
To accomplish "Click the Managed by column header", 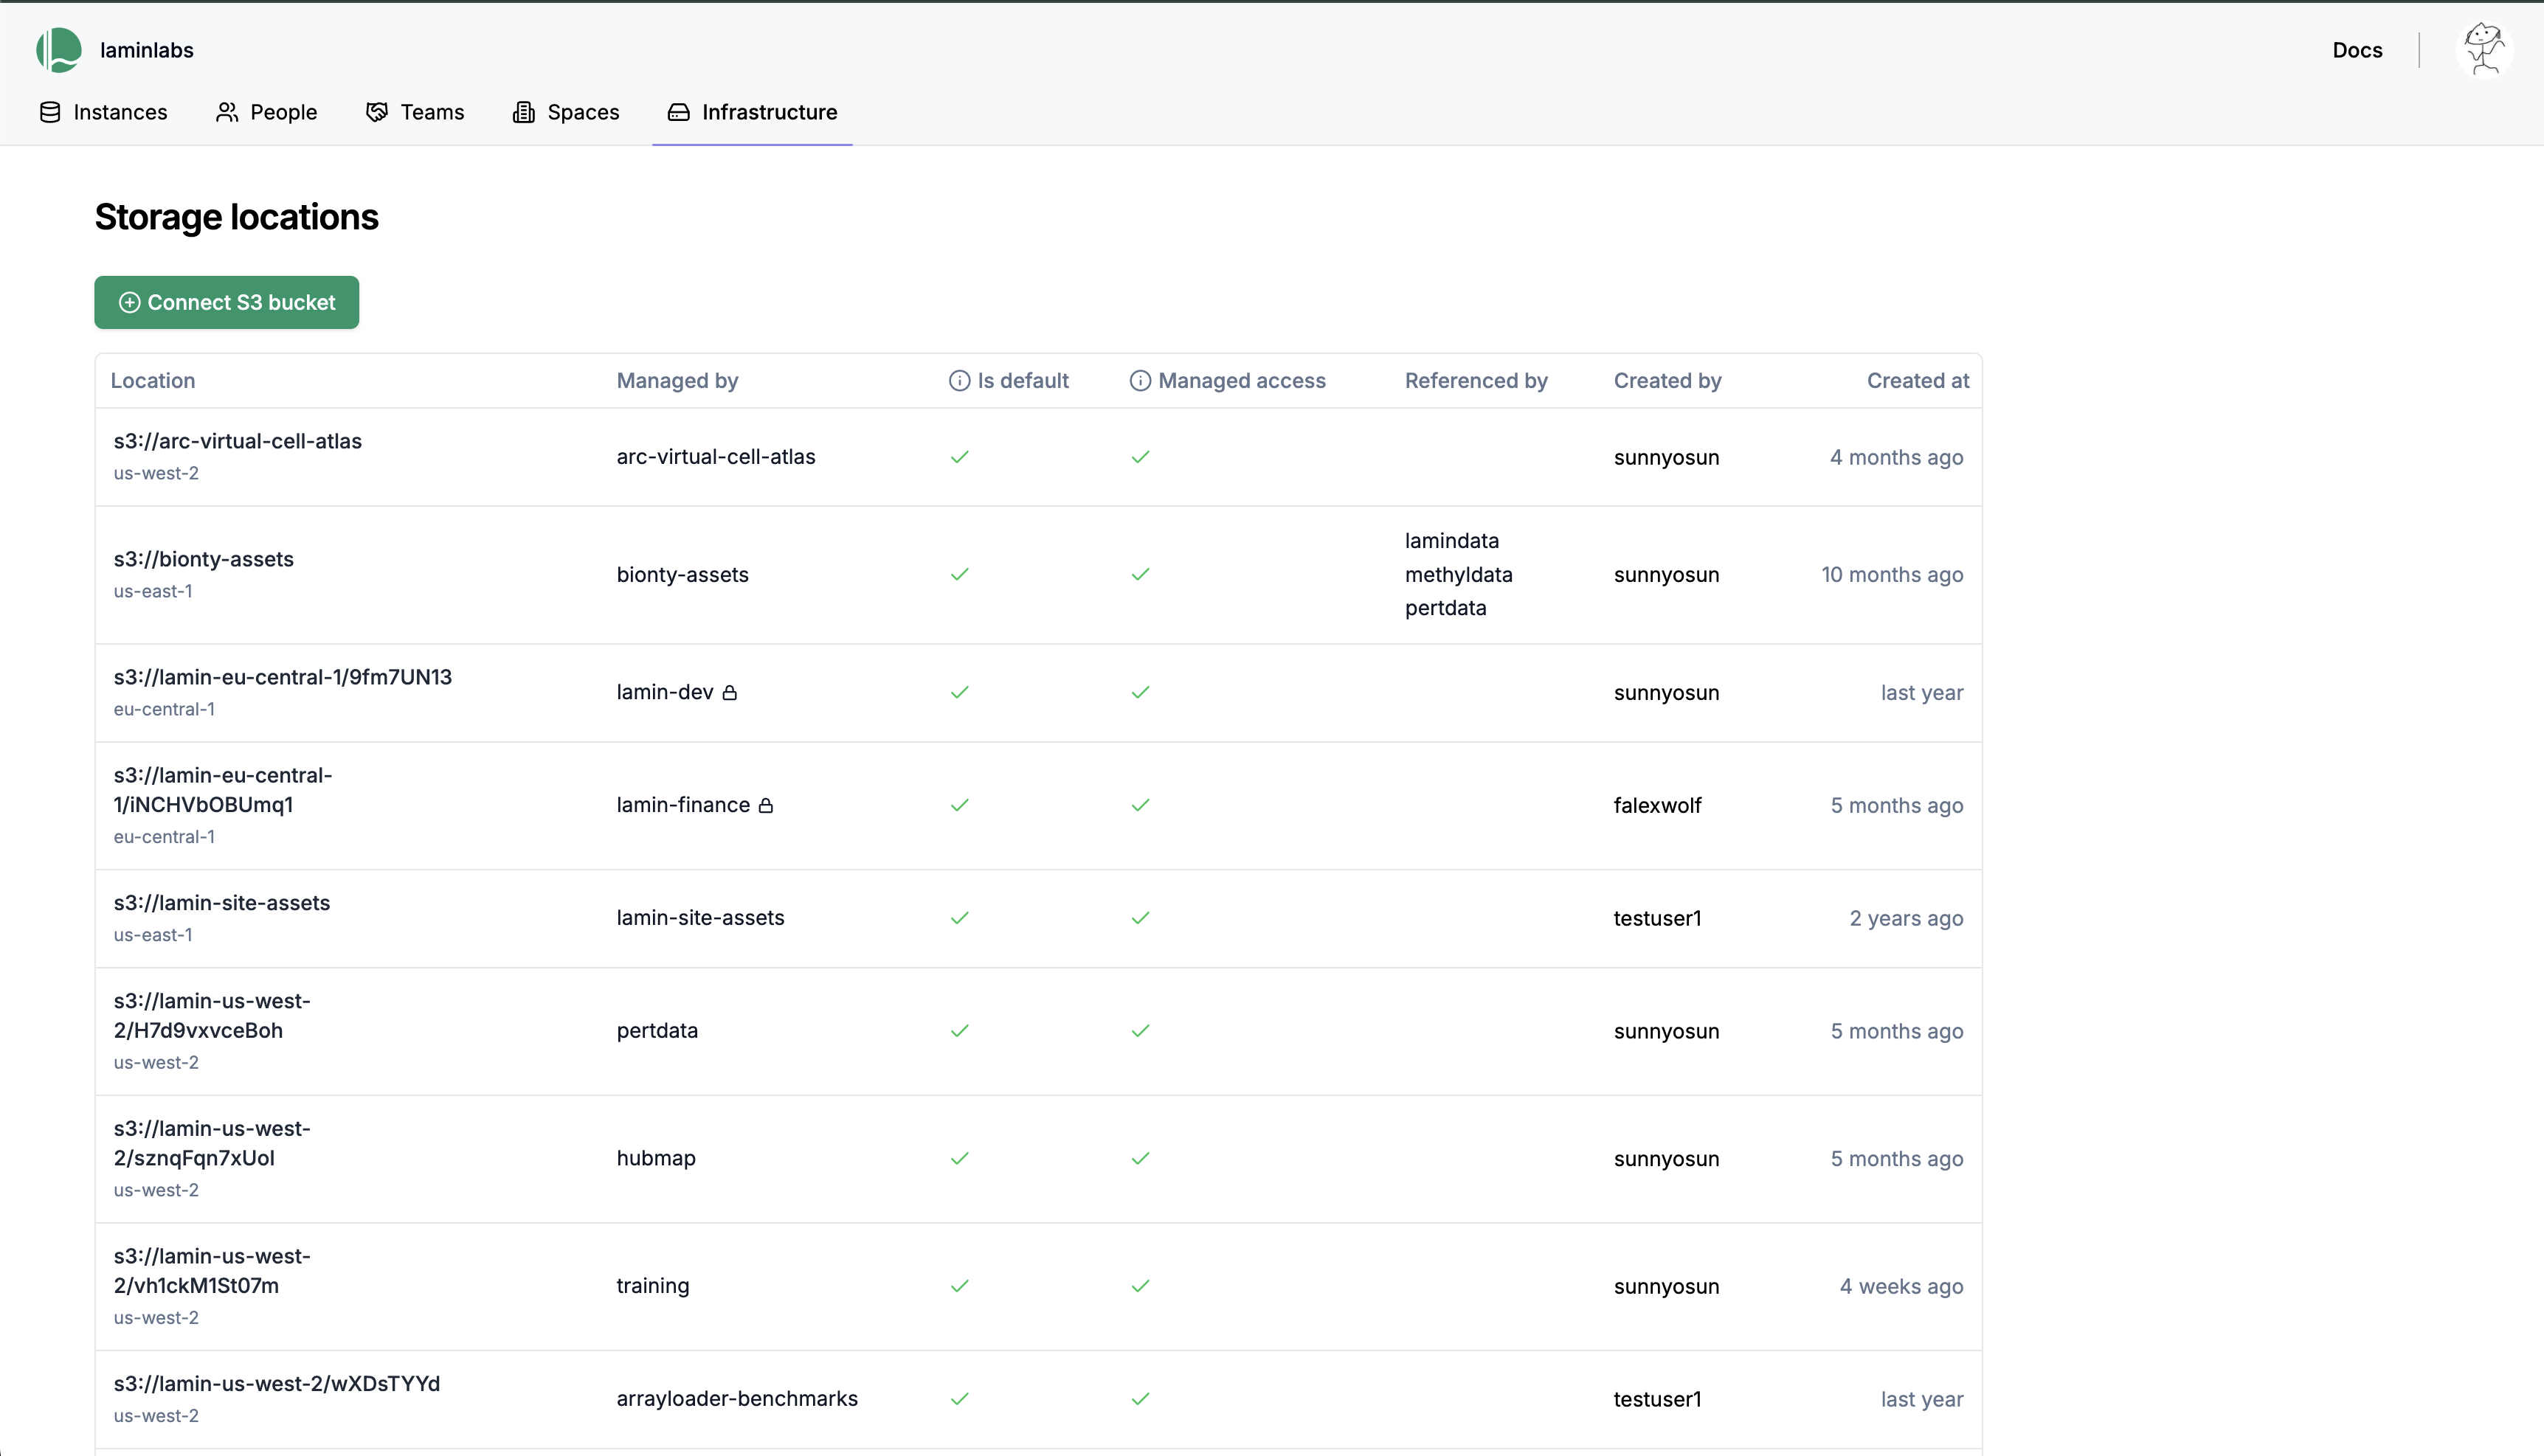I will click(677, 381).
